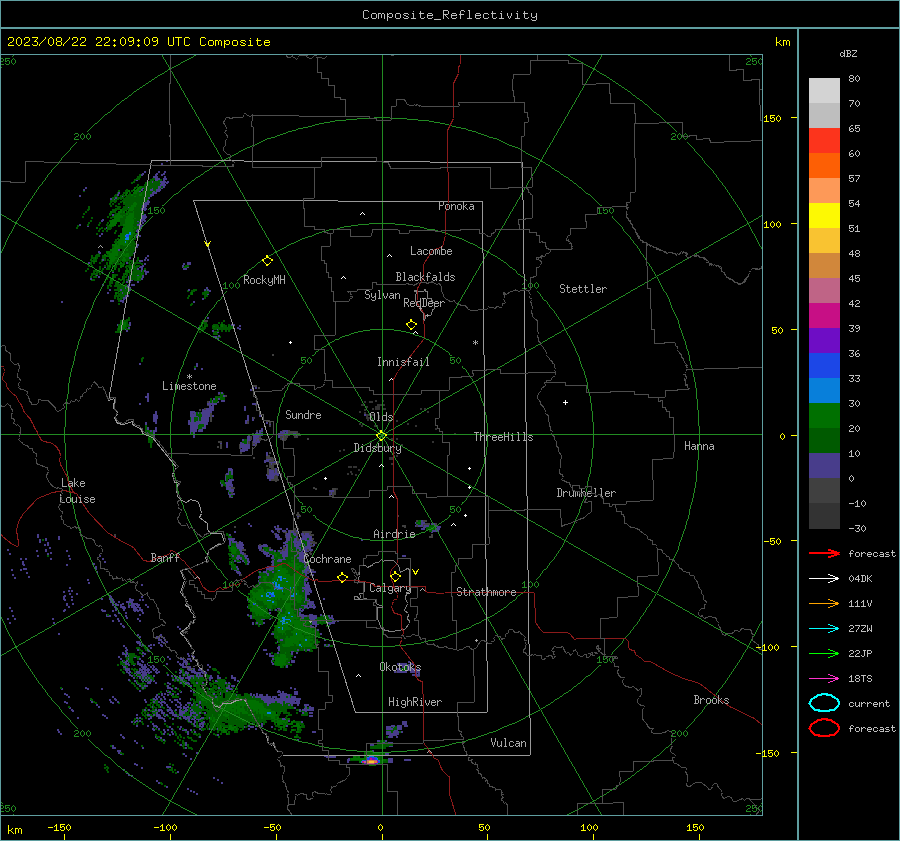Click the yellow diamond marker below RedDeer
The height and width of the screenshot is (841, 900).
coord(411,325)
